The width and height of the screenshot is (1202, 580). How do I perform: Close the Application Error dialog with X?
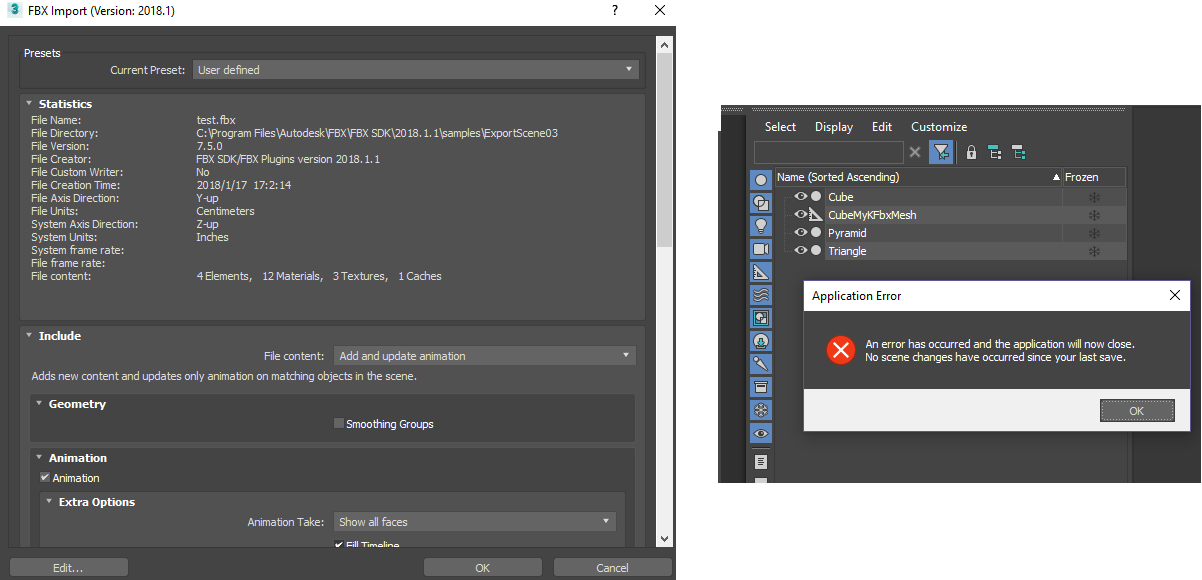click(x=1175, y=296)
